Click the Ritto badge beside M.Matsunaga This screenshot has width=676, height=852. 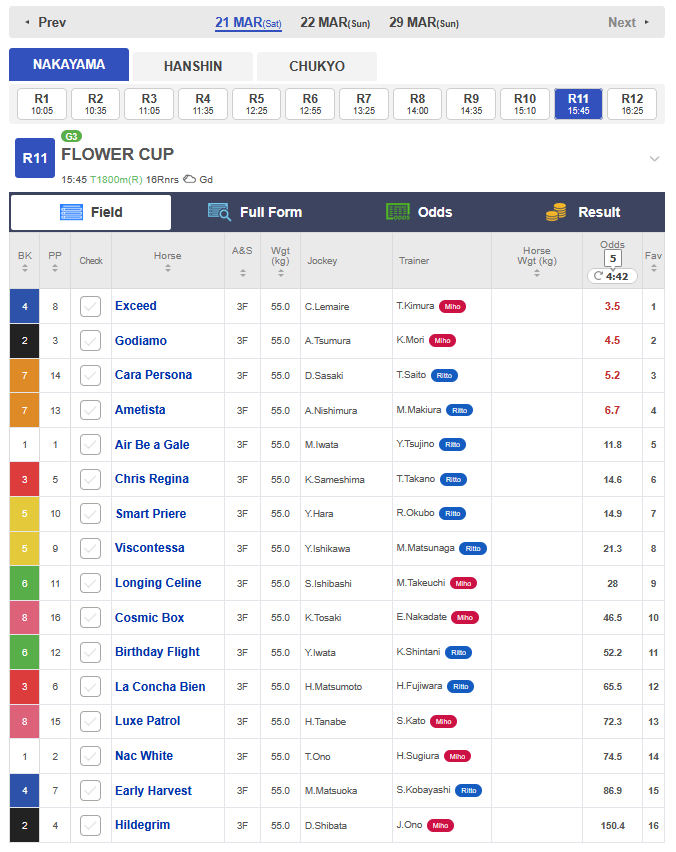[473, 548]
